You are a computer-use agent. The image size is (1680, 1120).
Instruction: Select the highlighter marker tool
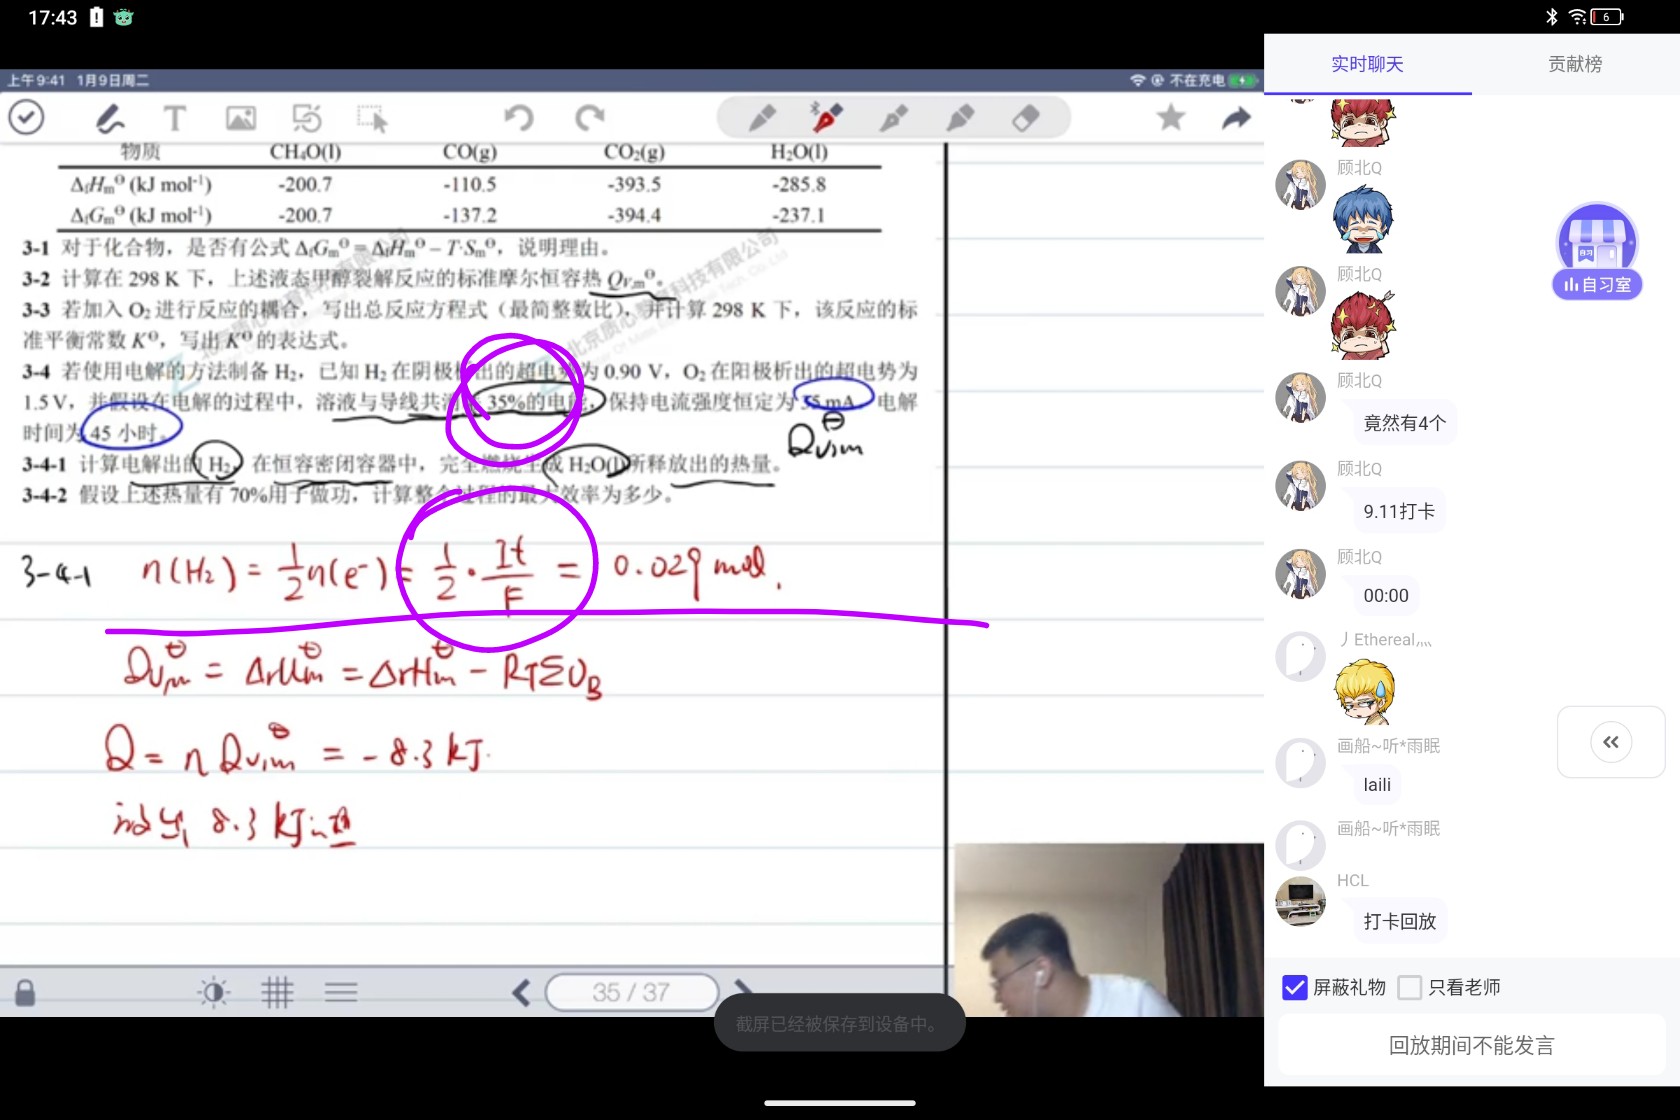point(960,118)
